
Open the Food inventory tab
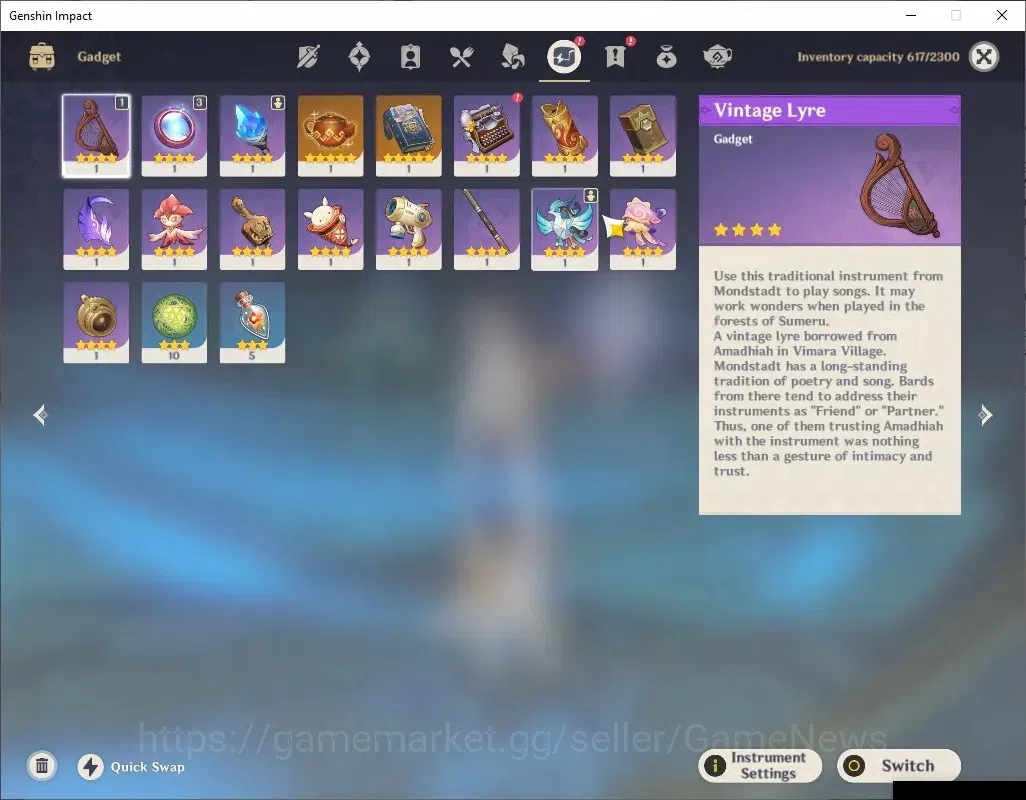pyautogui.click(x=461, y=57)
